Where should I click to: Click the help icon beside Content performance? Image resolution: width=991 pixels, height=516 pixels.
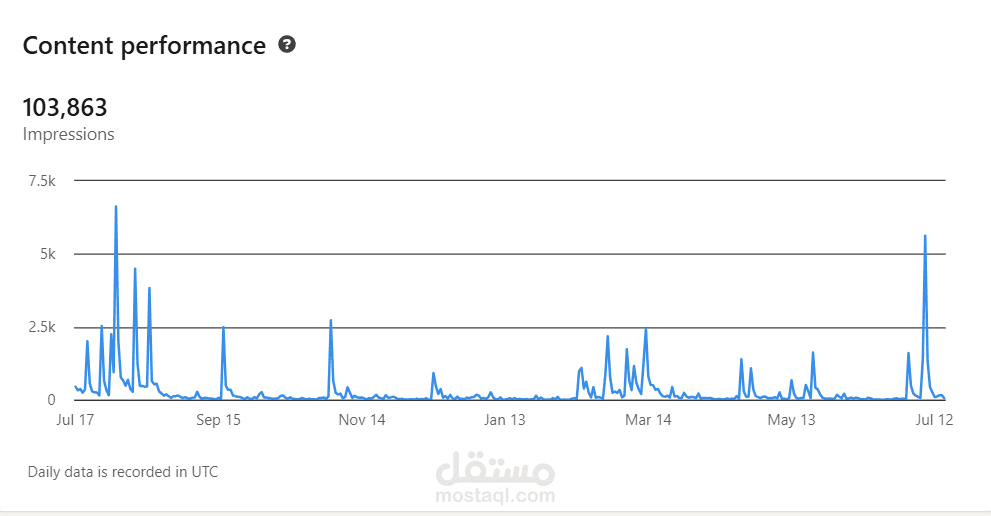click(287, 44)
